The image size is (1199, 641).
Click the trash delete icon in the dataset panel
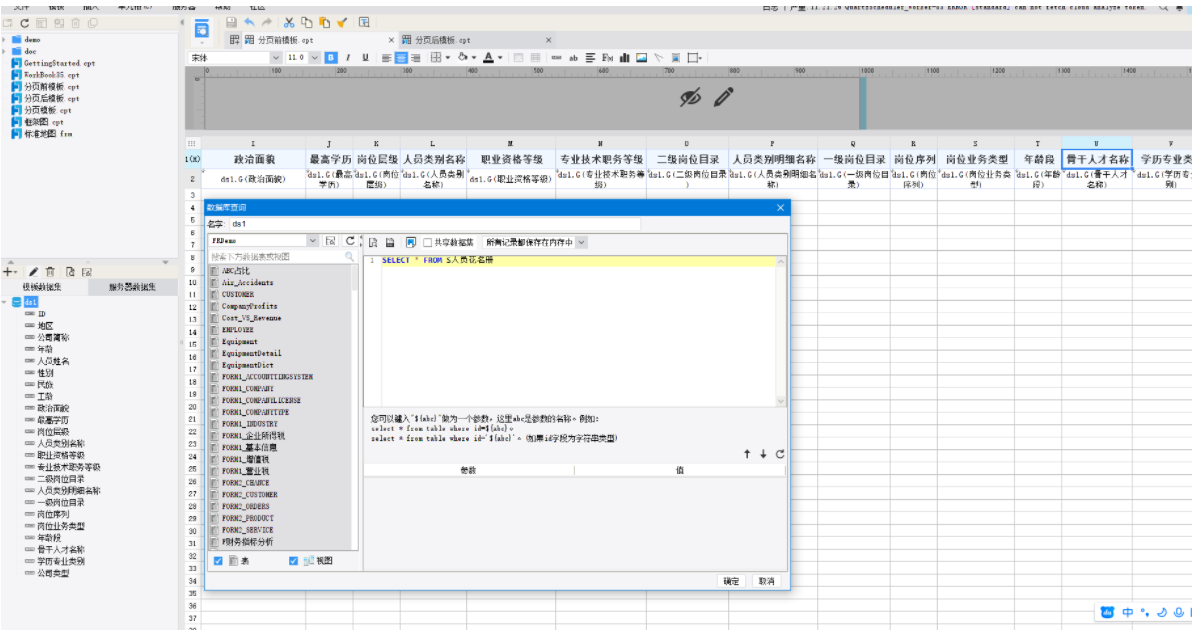[50, 272]
